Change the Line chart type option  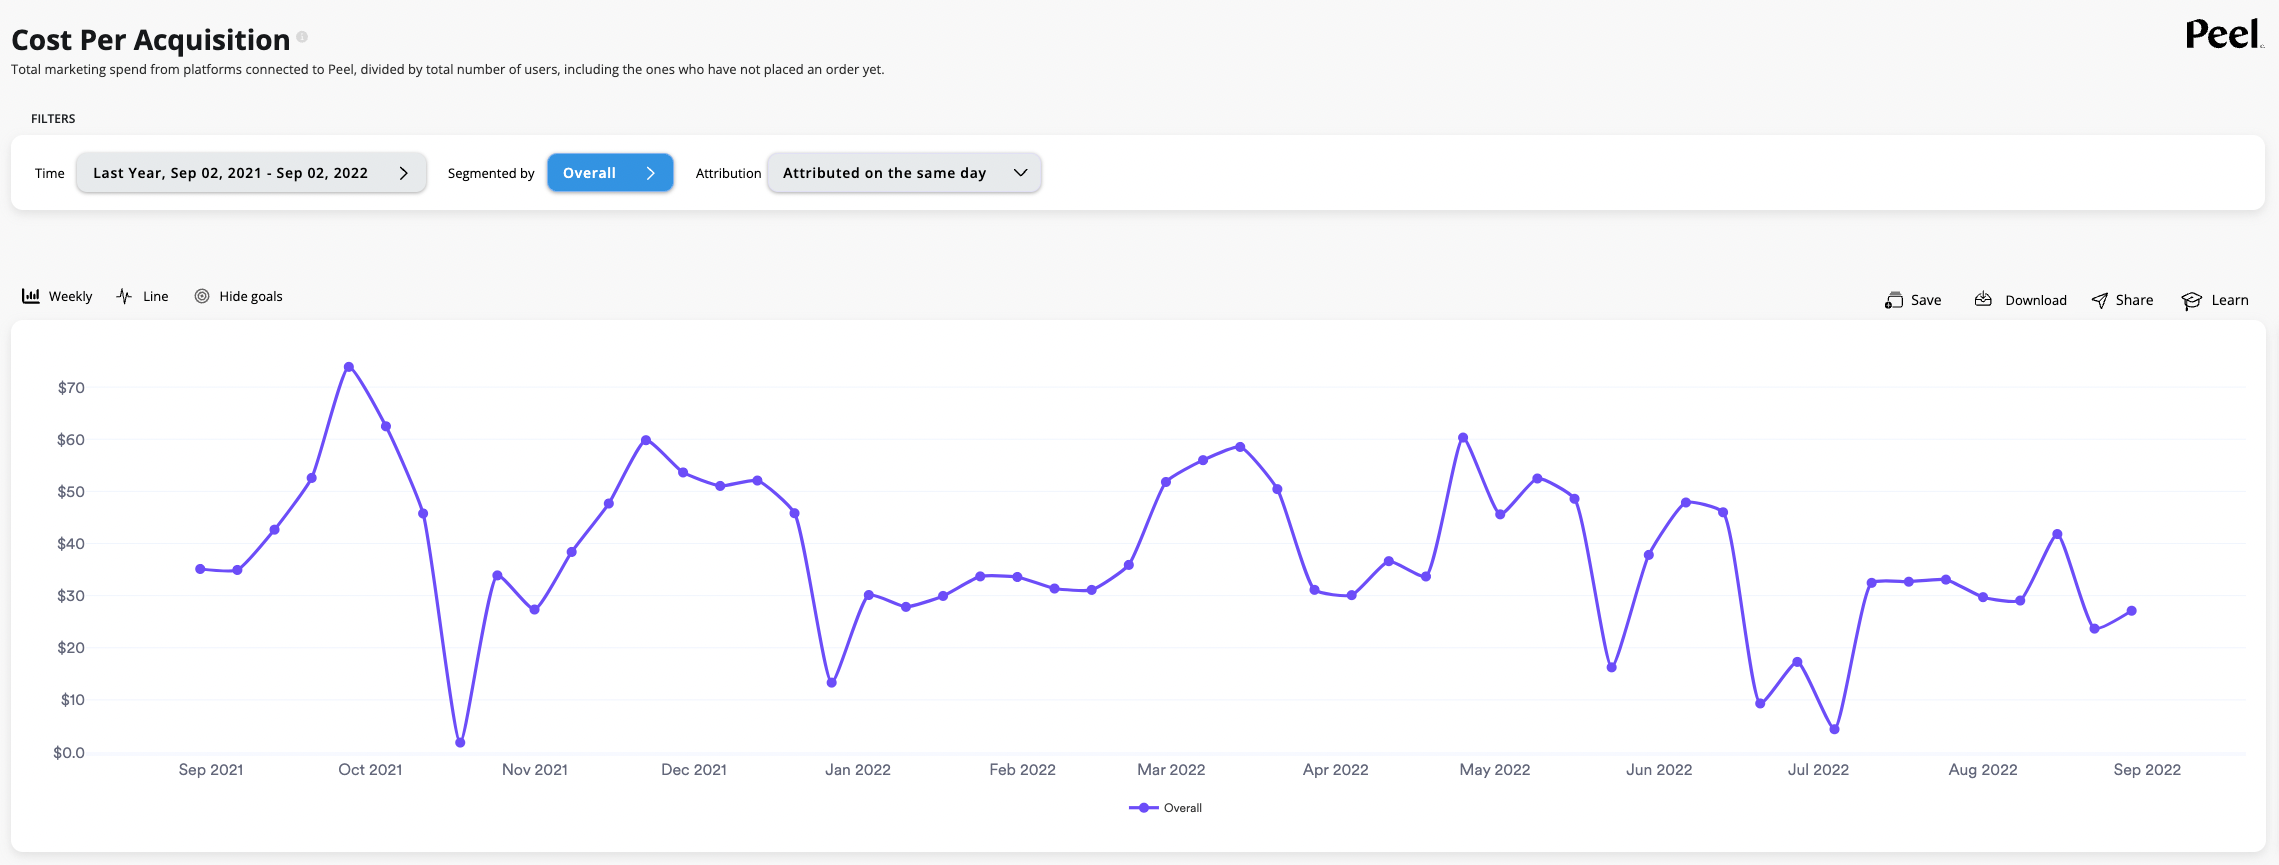click(155, 296)
